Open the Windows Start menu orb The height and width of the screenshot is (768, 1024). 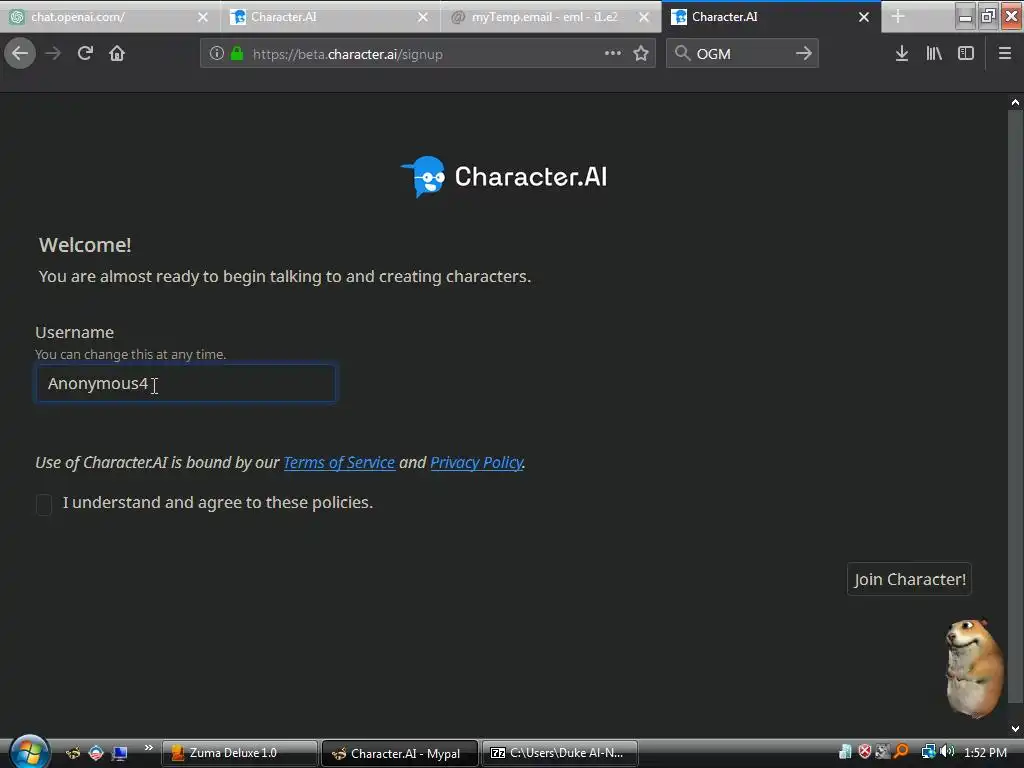click(x=28, y=752)
